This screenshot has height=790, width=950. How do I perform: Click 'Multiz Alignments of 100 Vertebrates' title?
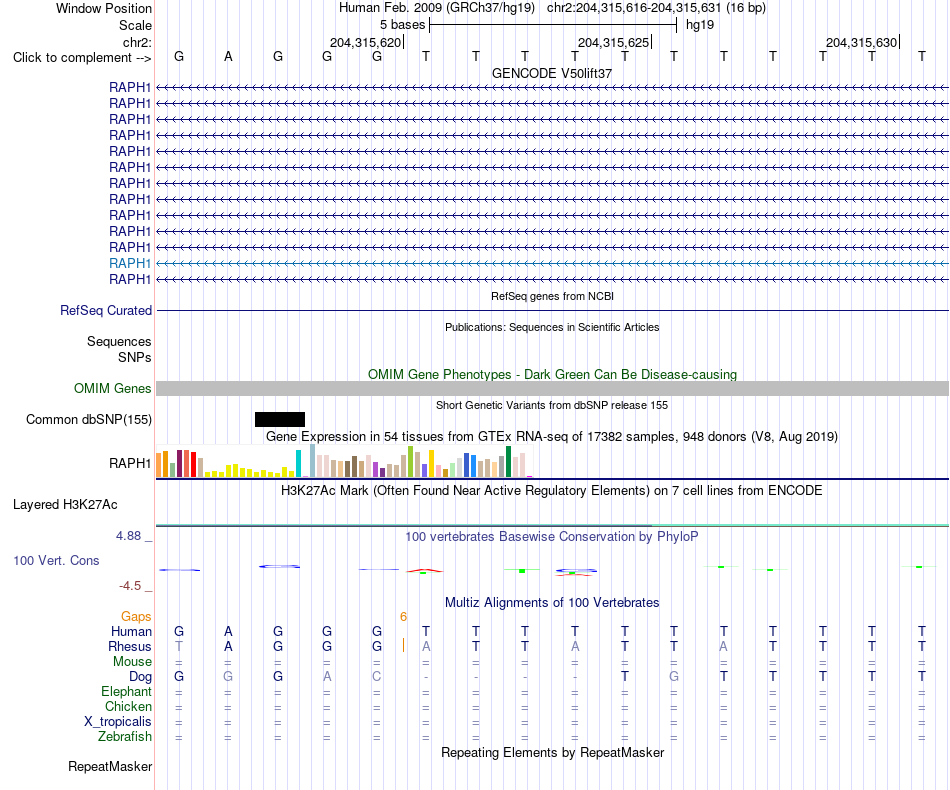(552, 603)
